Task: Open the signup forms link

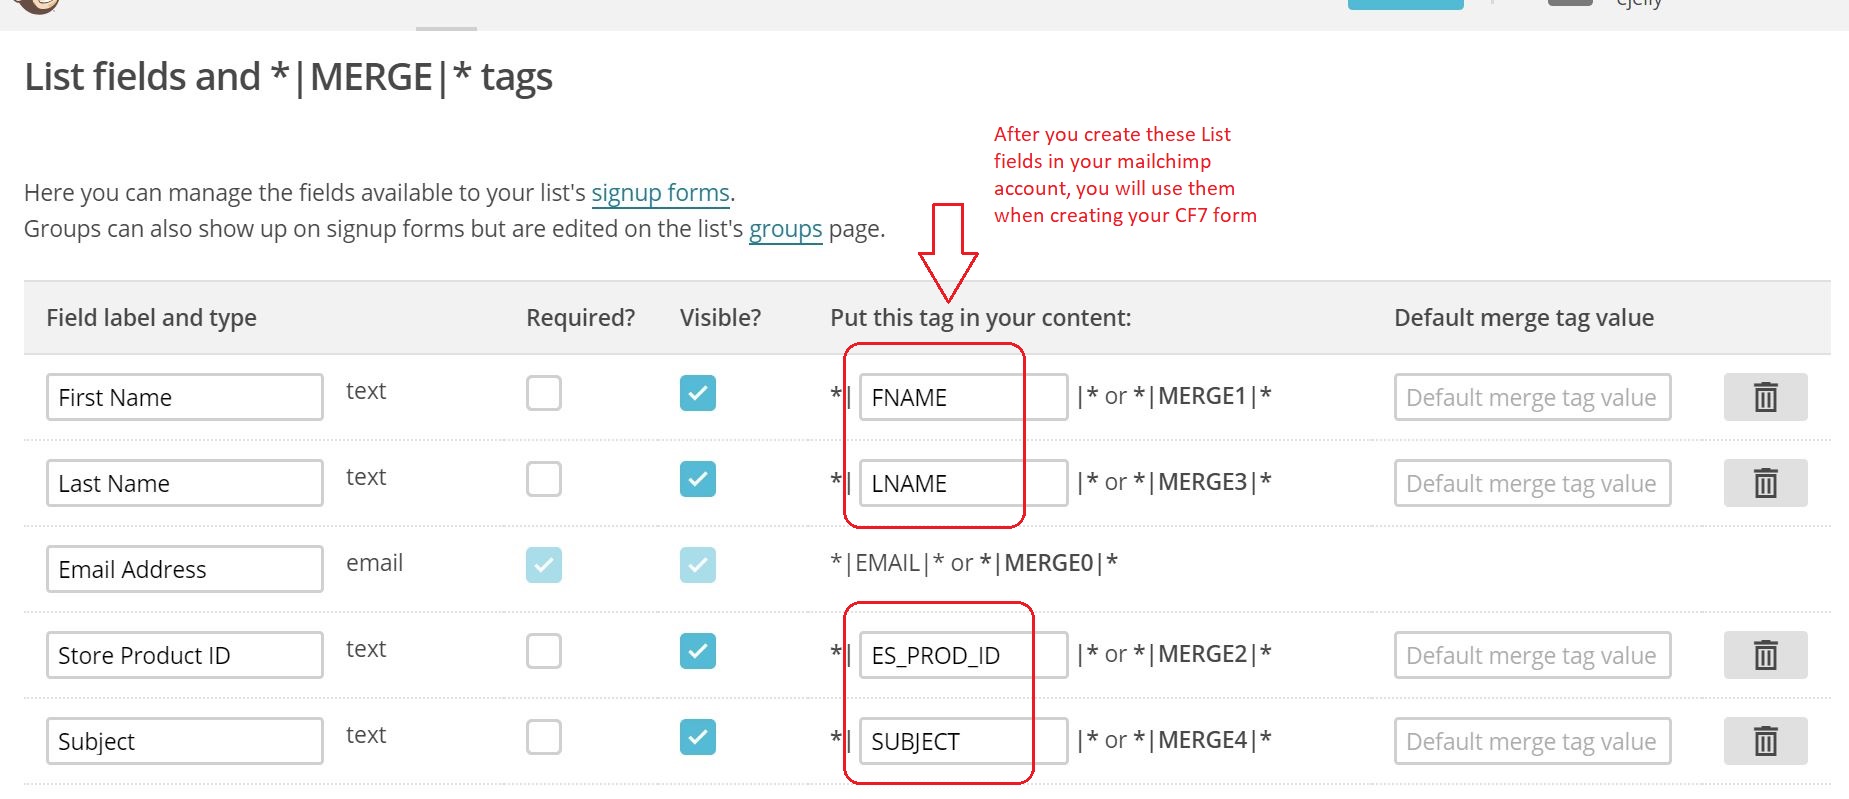Action: click(x=660, y=193)
